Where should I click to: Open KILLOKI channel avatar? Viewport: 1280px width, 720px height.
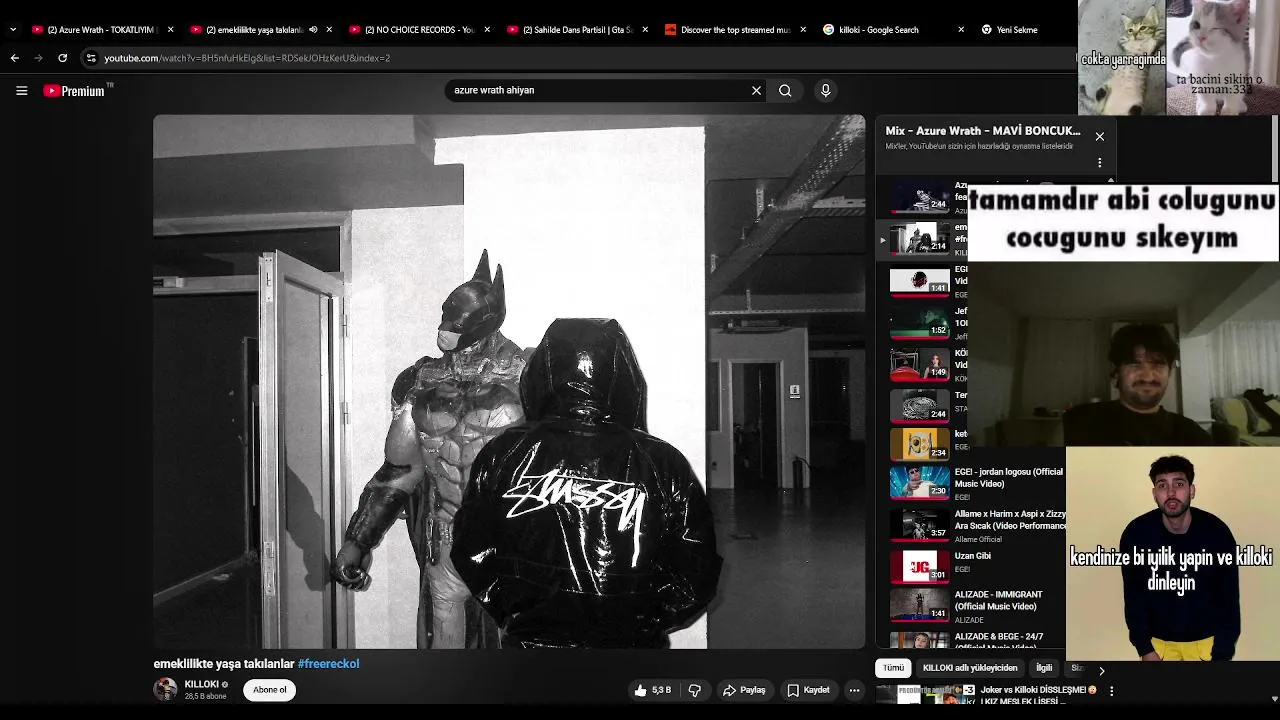(x=165, y=689)
